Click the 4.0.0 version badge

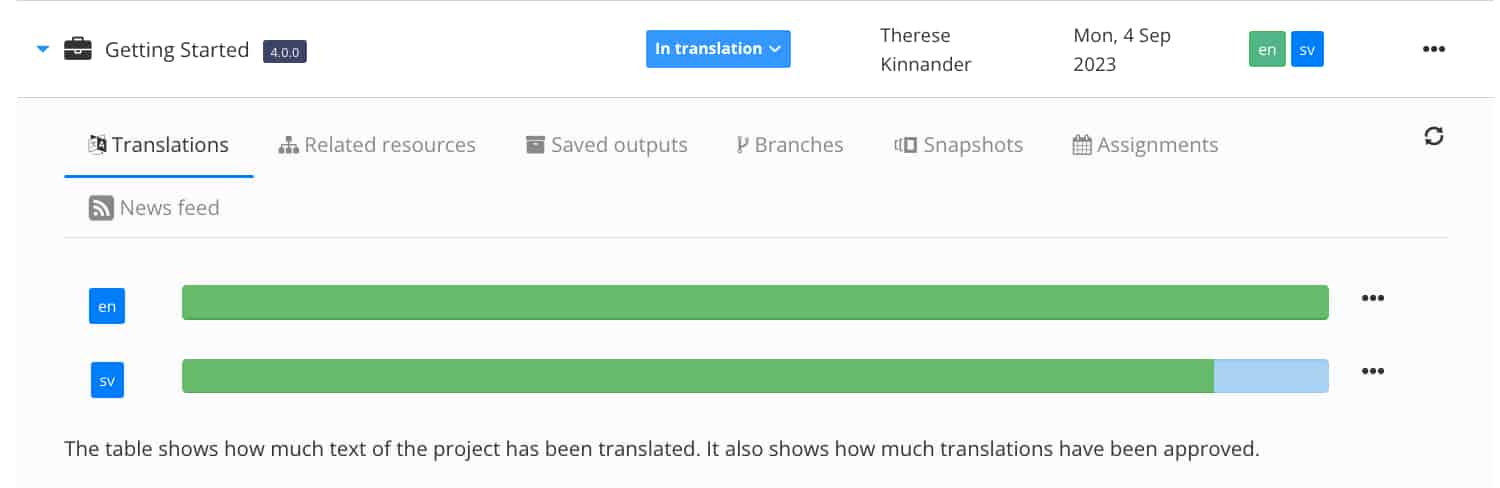click(x=285, y=52)
